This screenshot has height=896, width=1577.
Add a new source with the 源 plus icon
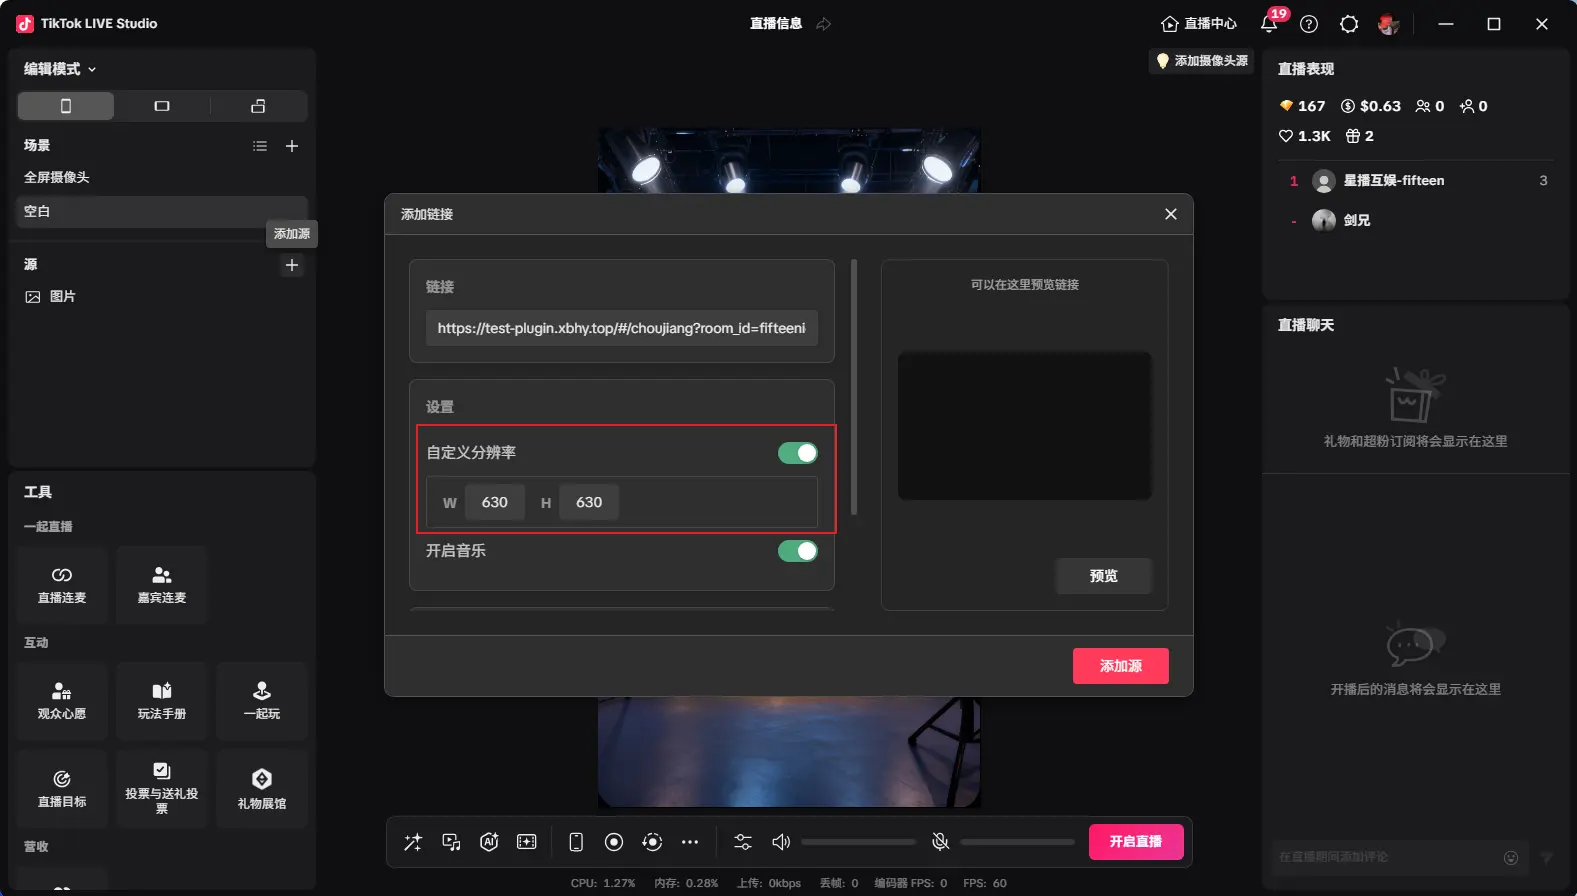click(x=292, y=265)
